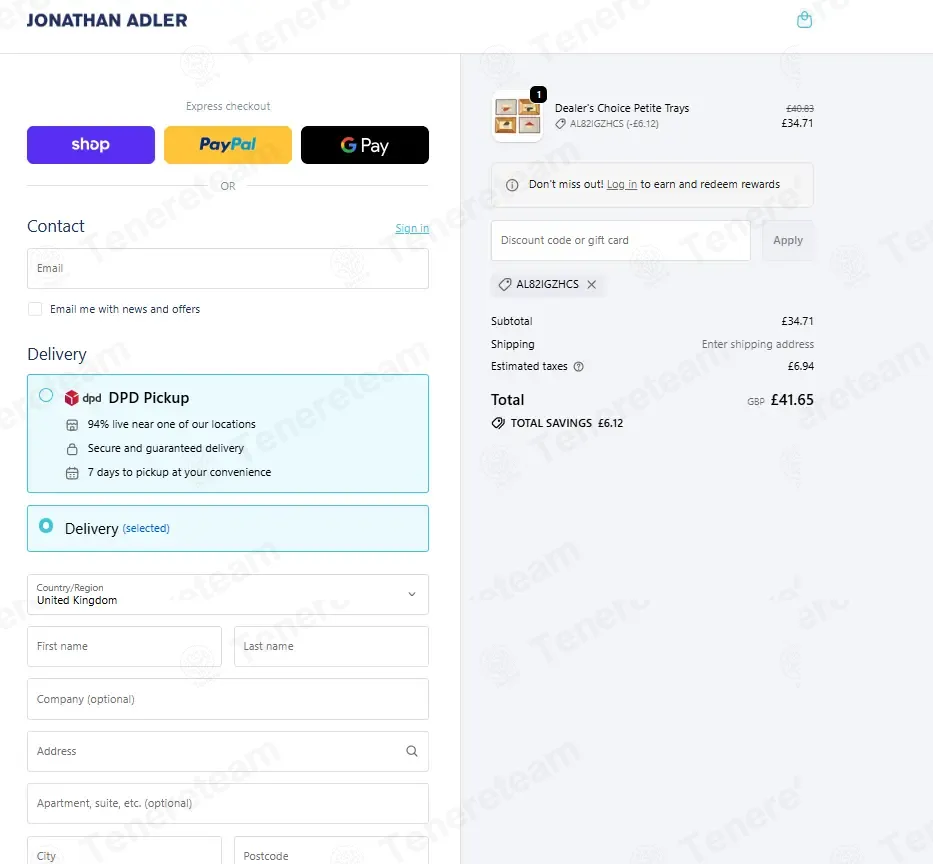Choose PayPal express checkout
Viewport: 933px width, 864px height.
(x=228, y=145)
